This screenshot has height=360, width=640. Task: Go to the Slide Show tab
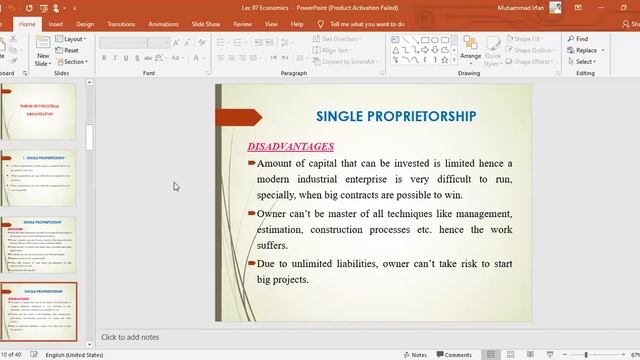tap(206, 24)
